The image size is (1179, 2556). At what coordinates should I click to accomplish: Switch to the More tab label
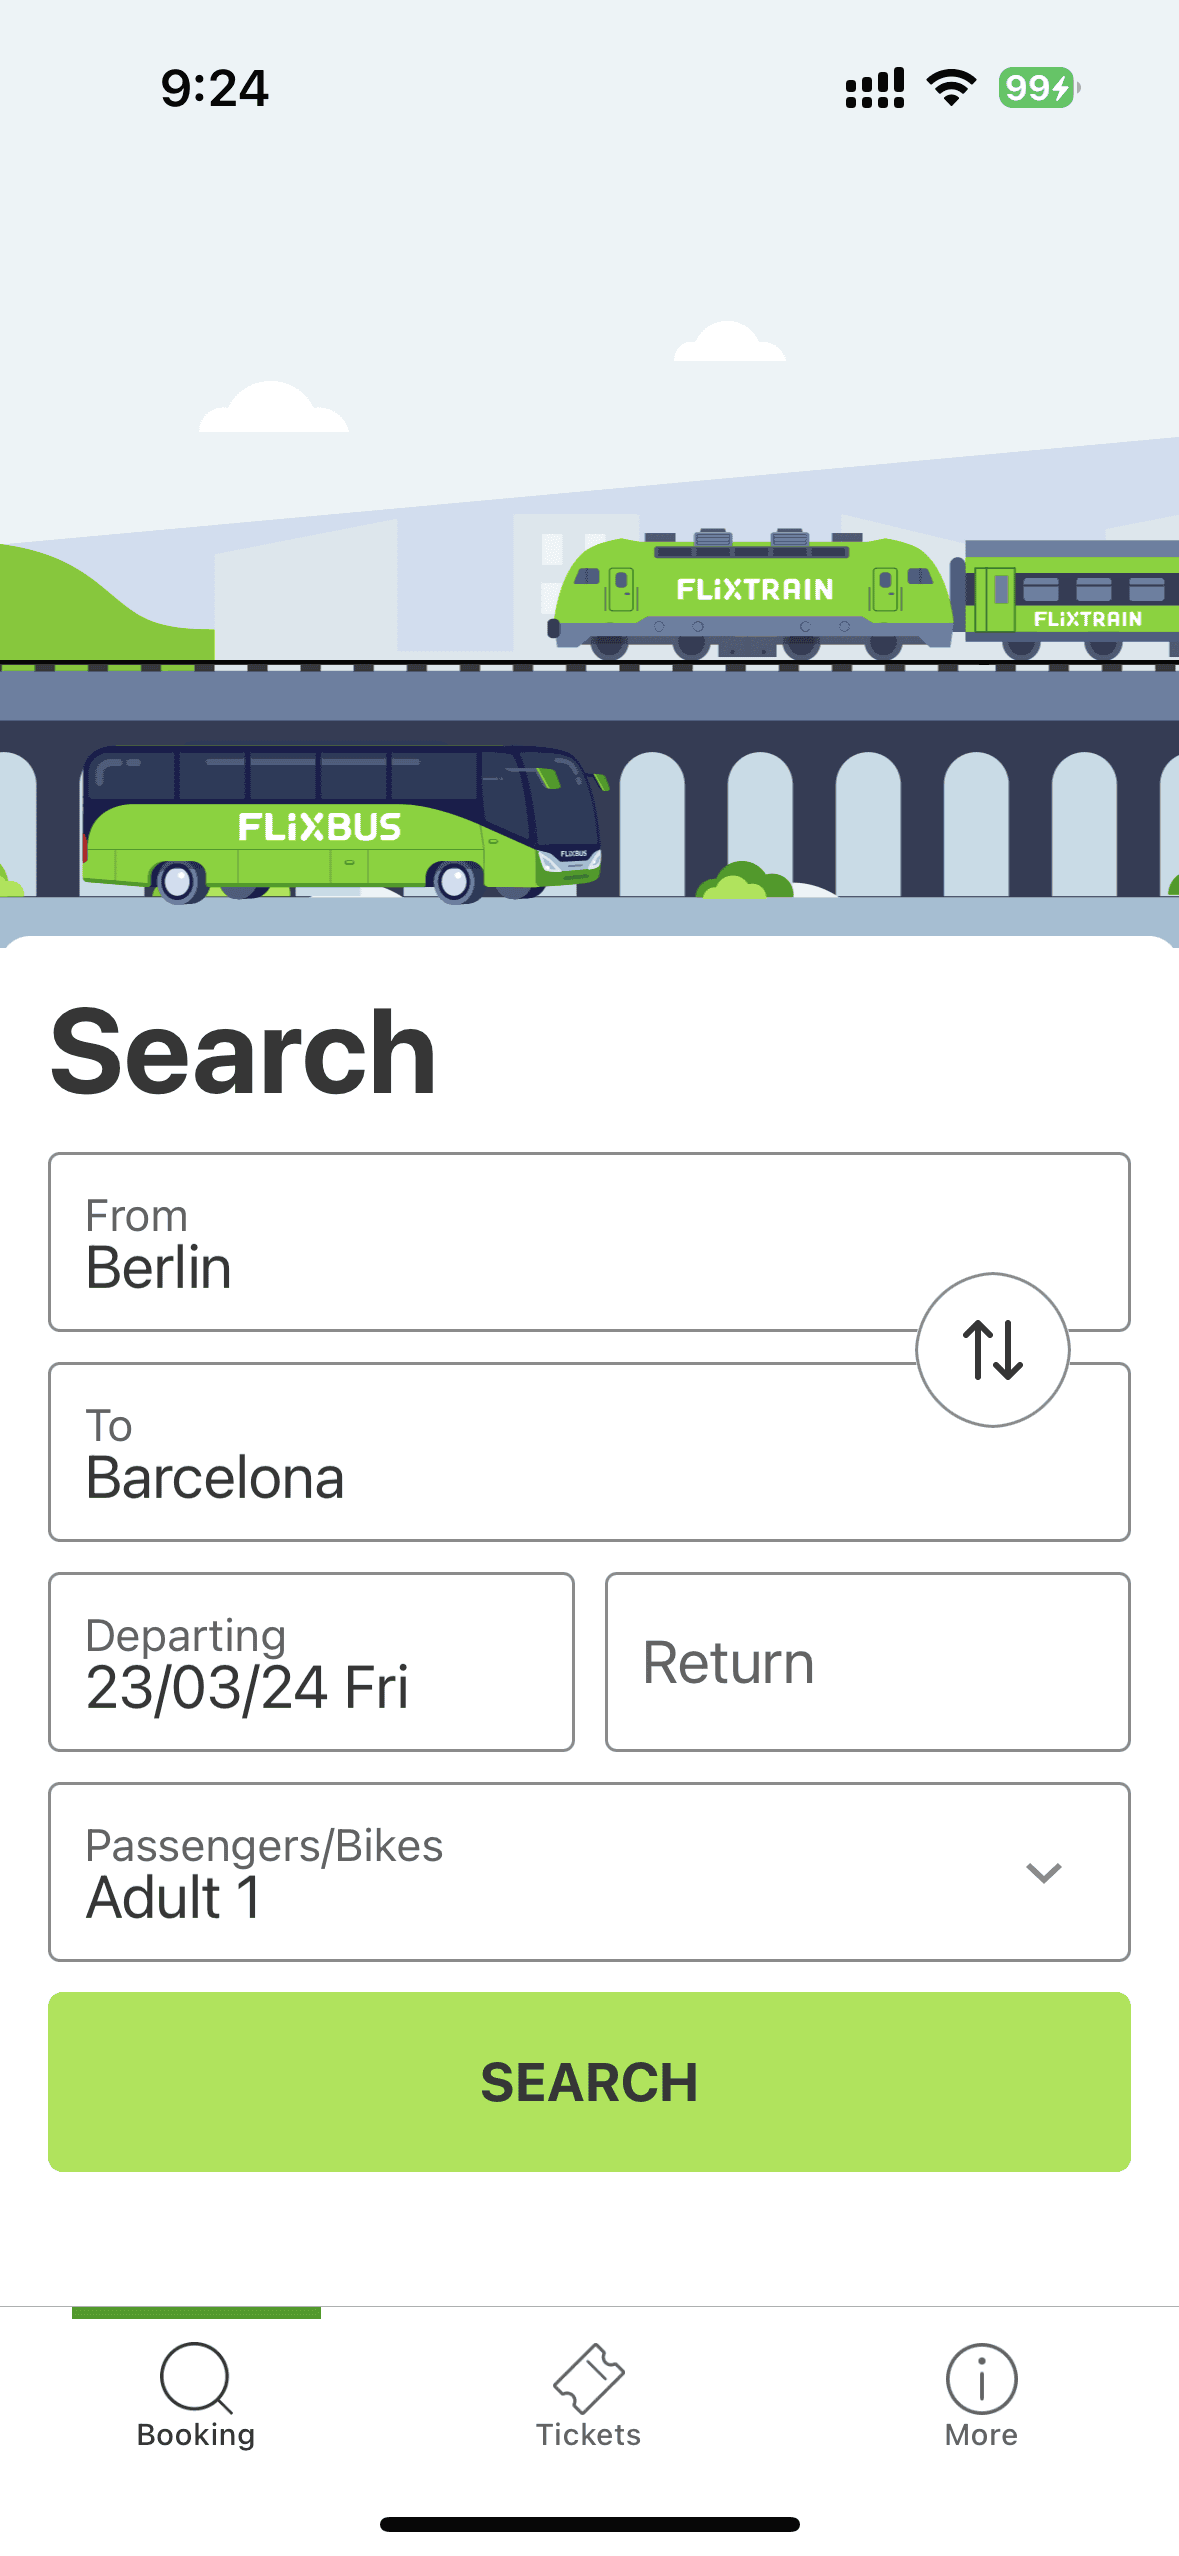click(x=981, y=2435)
